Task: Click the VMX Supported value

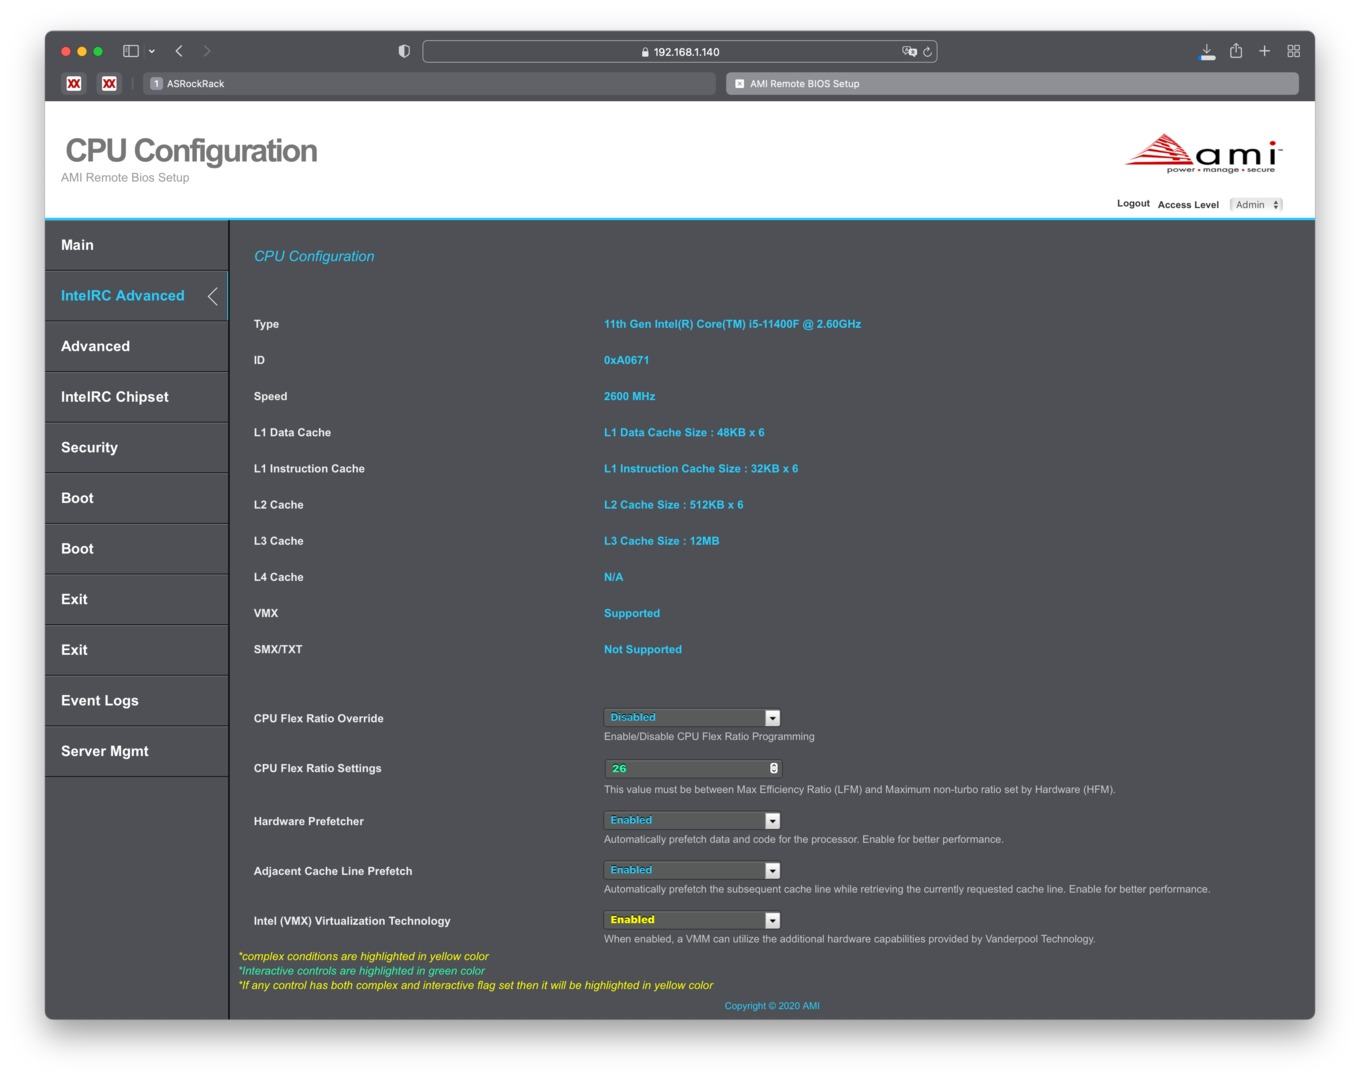Action: [632, 613]
